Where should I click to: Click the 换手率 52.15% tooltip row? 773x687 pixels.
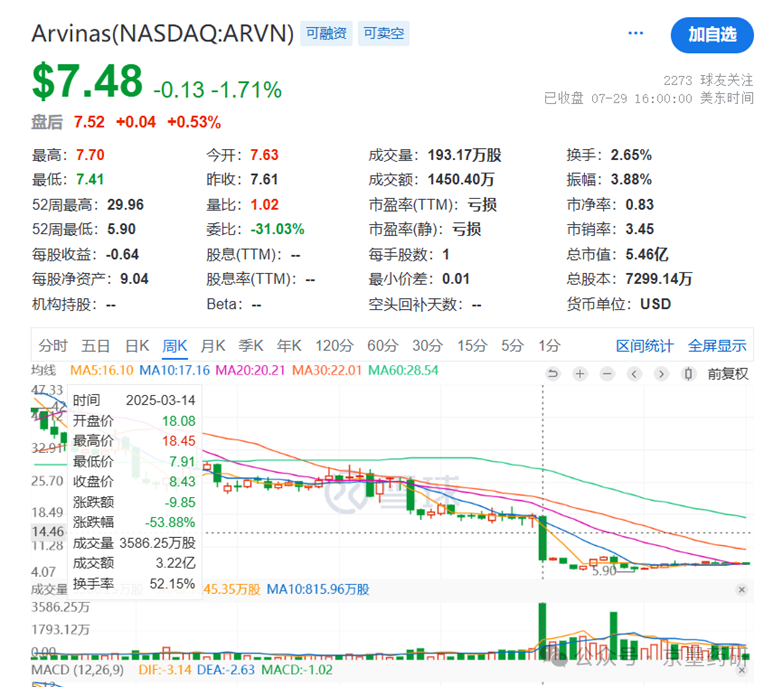[134, 584]
